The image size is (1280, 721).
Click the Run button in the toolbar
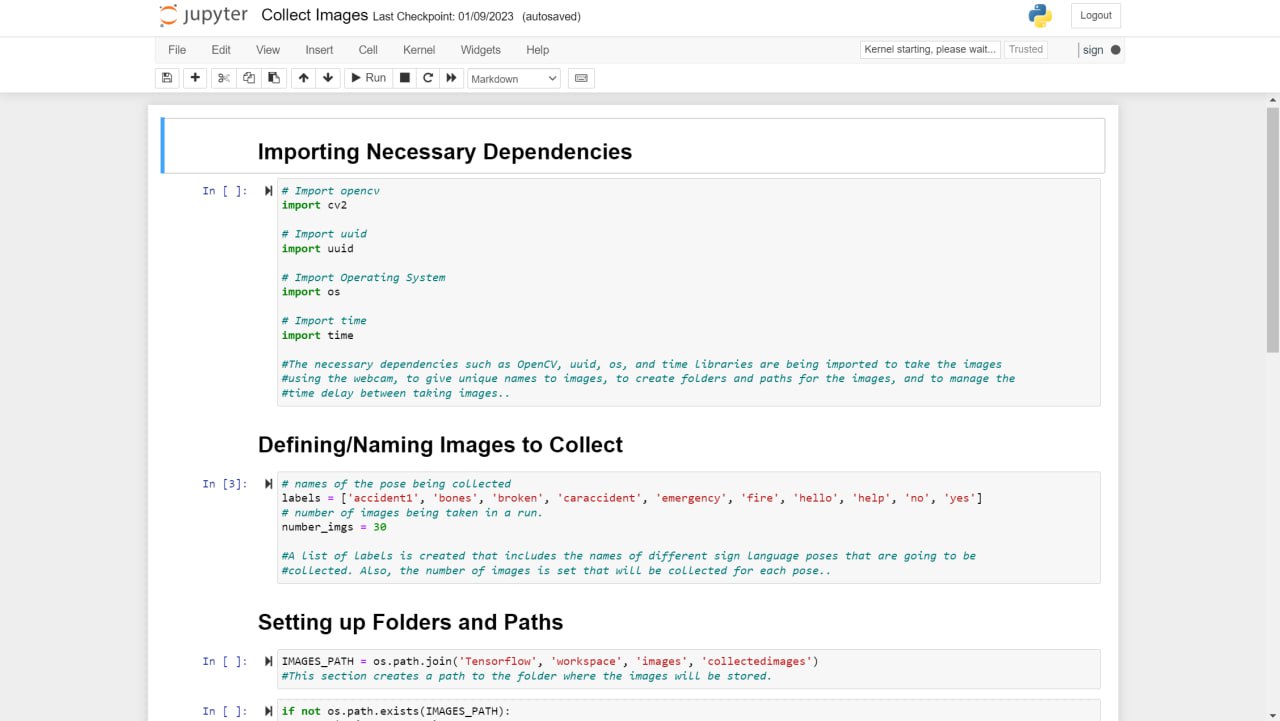(x=367, y=78)
